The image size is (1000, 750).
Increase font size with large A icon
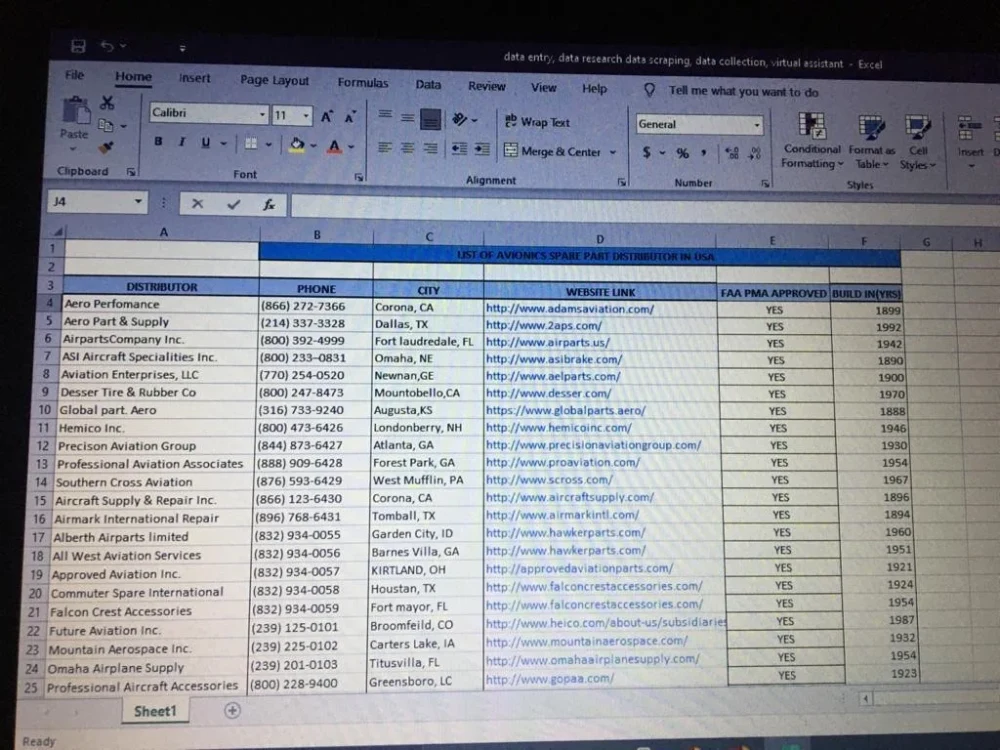[327, 117]
